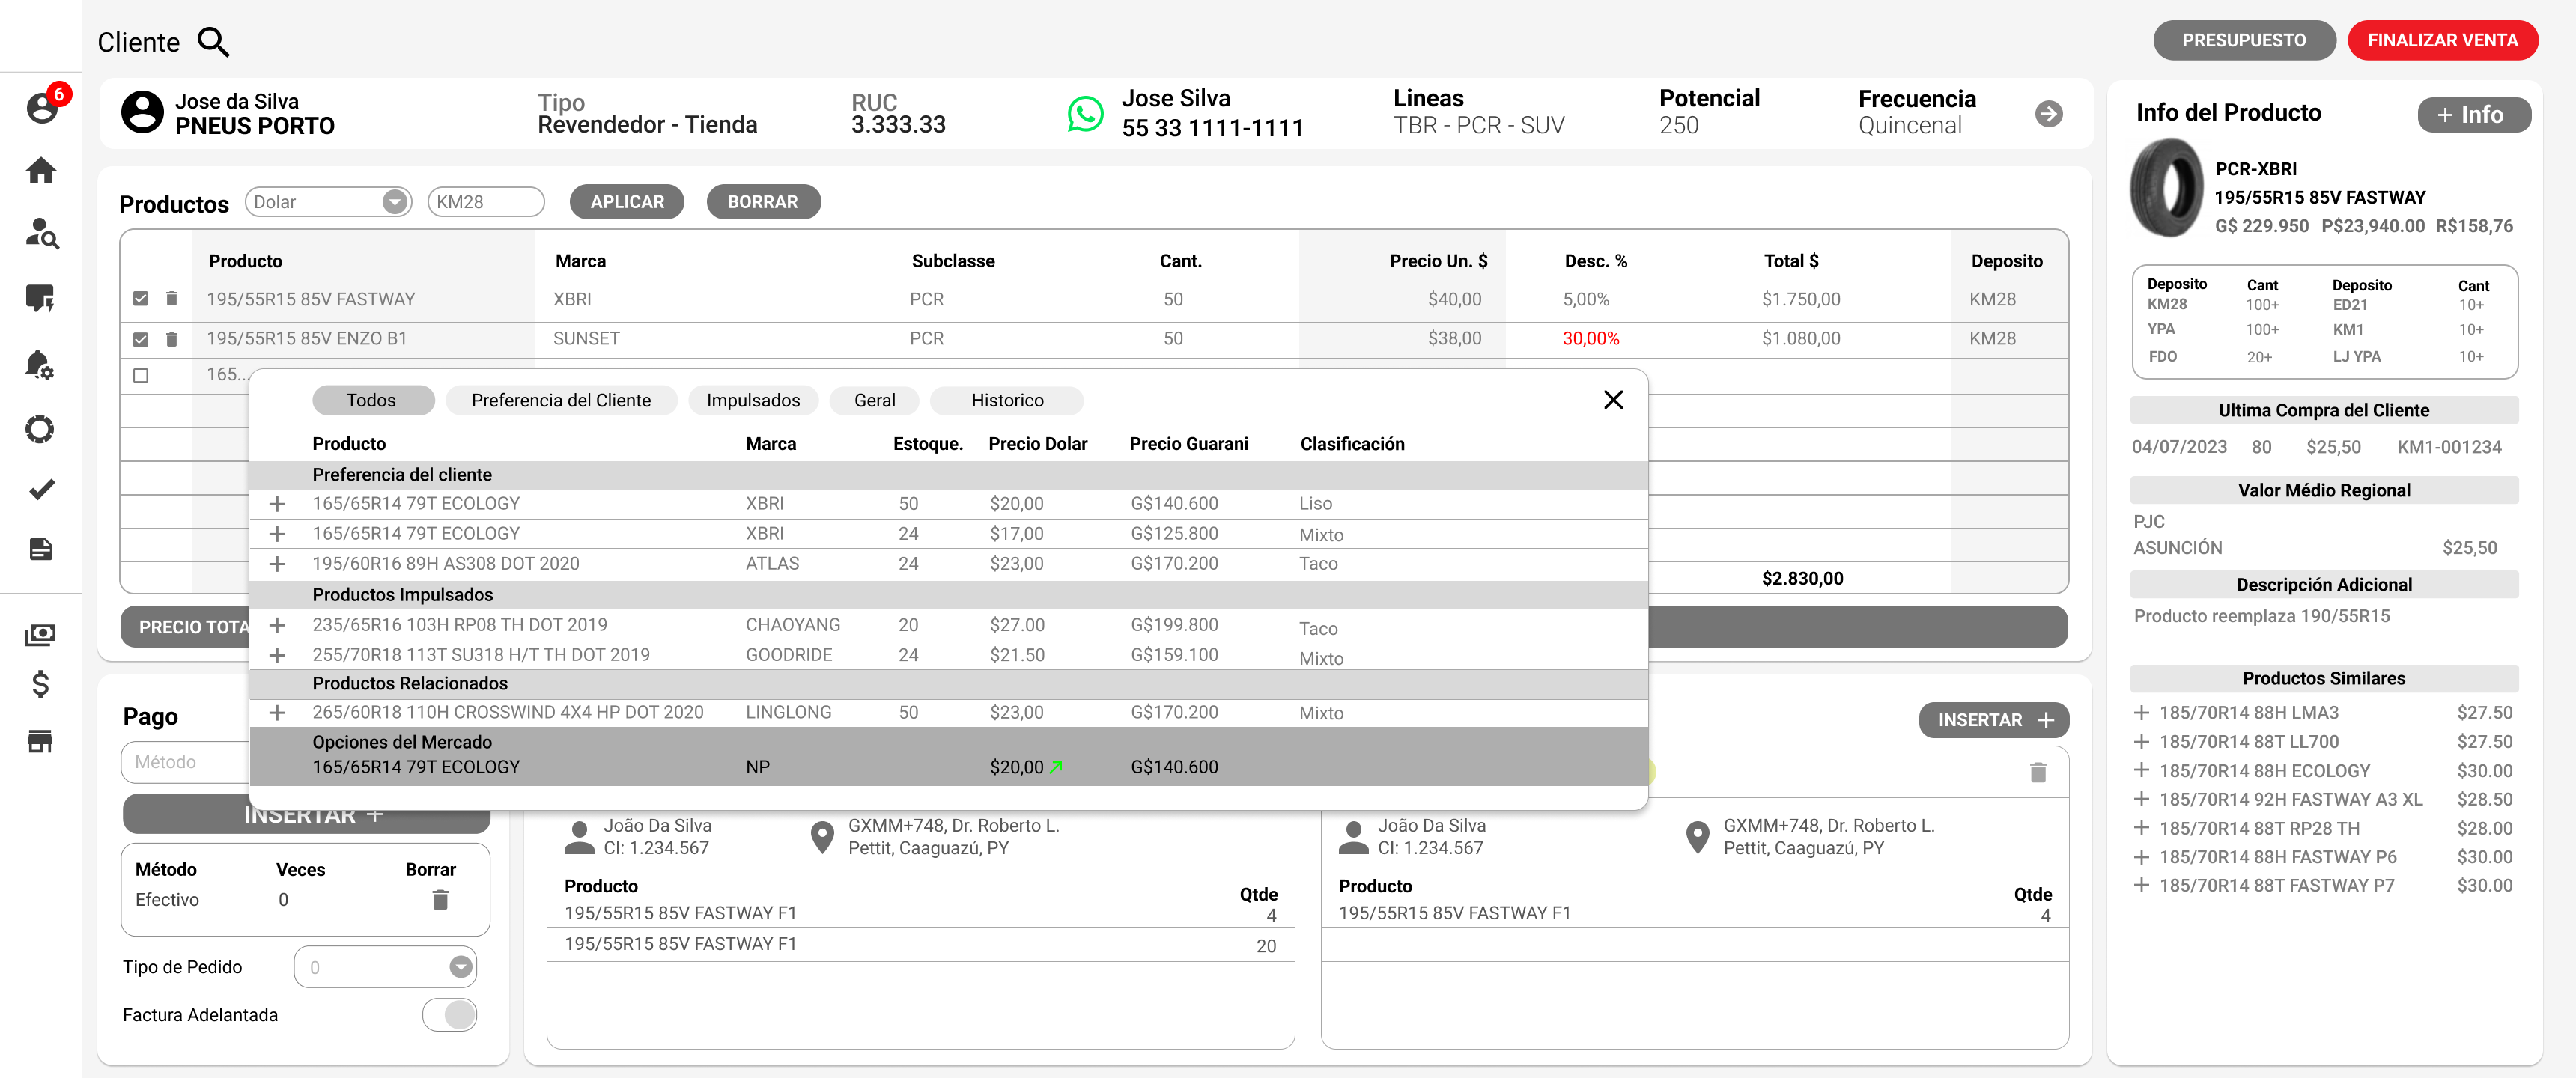The image size is (2576, 1078).
Task: Click the home icon in sidebar
Action: pyautogui.click(x=41, y=171)
